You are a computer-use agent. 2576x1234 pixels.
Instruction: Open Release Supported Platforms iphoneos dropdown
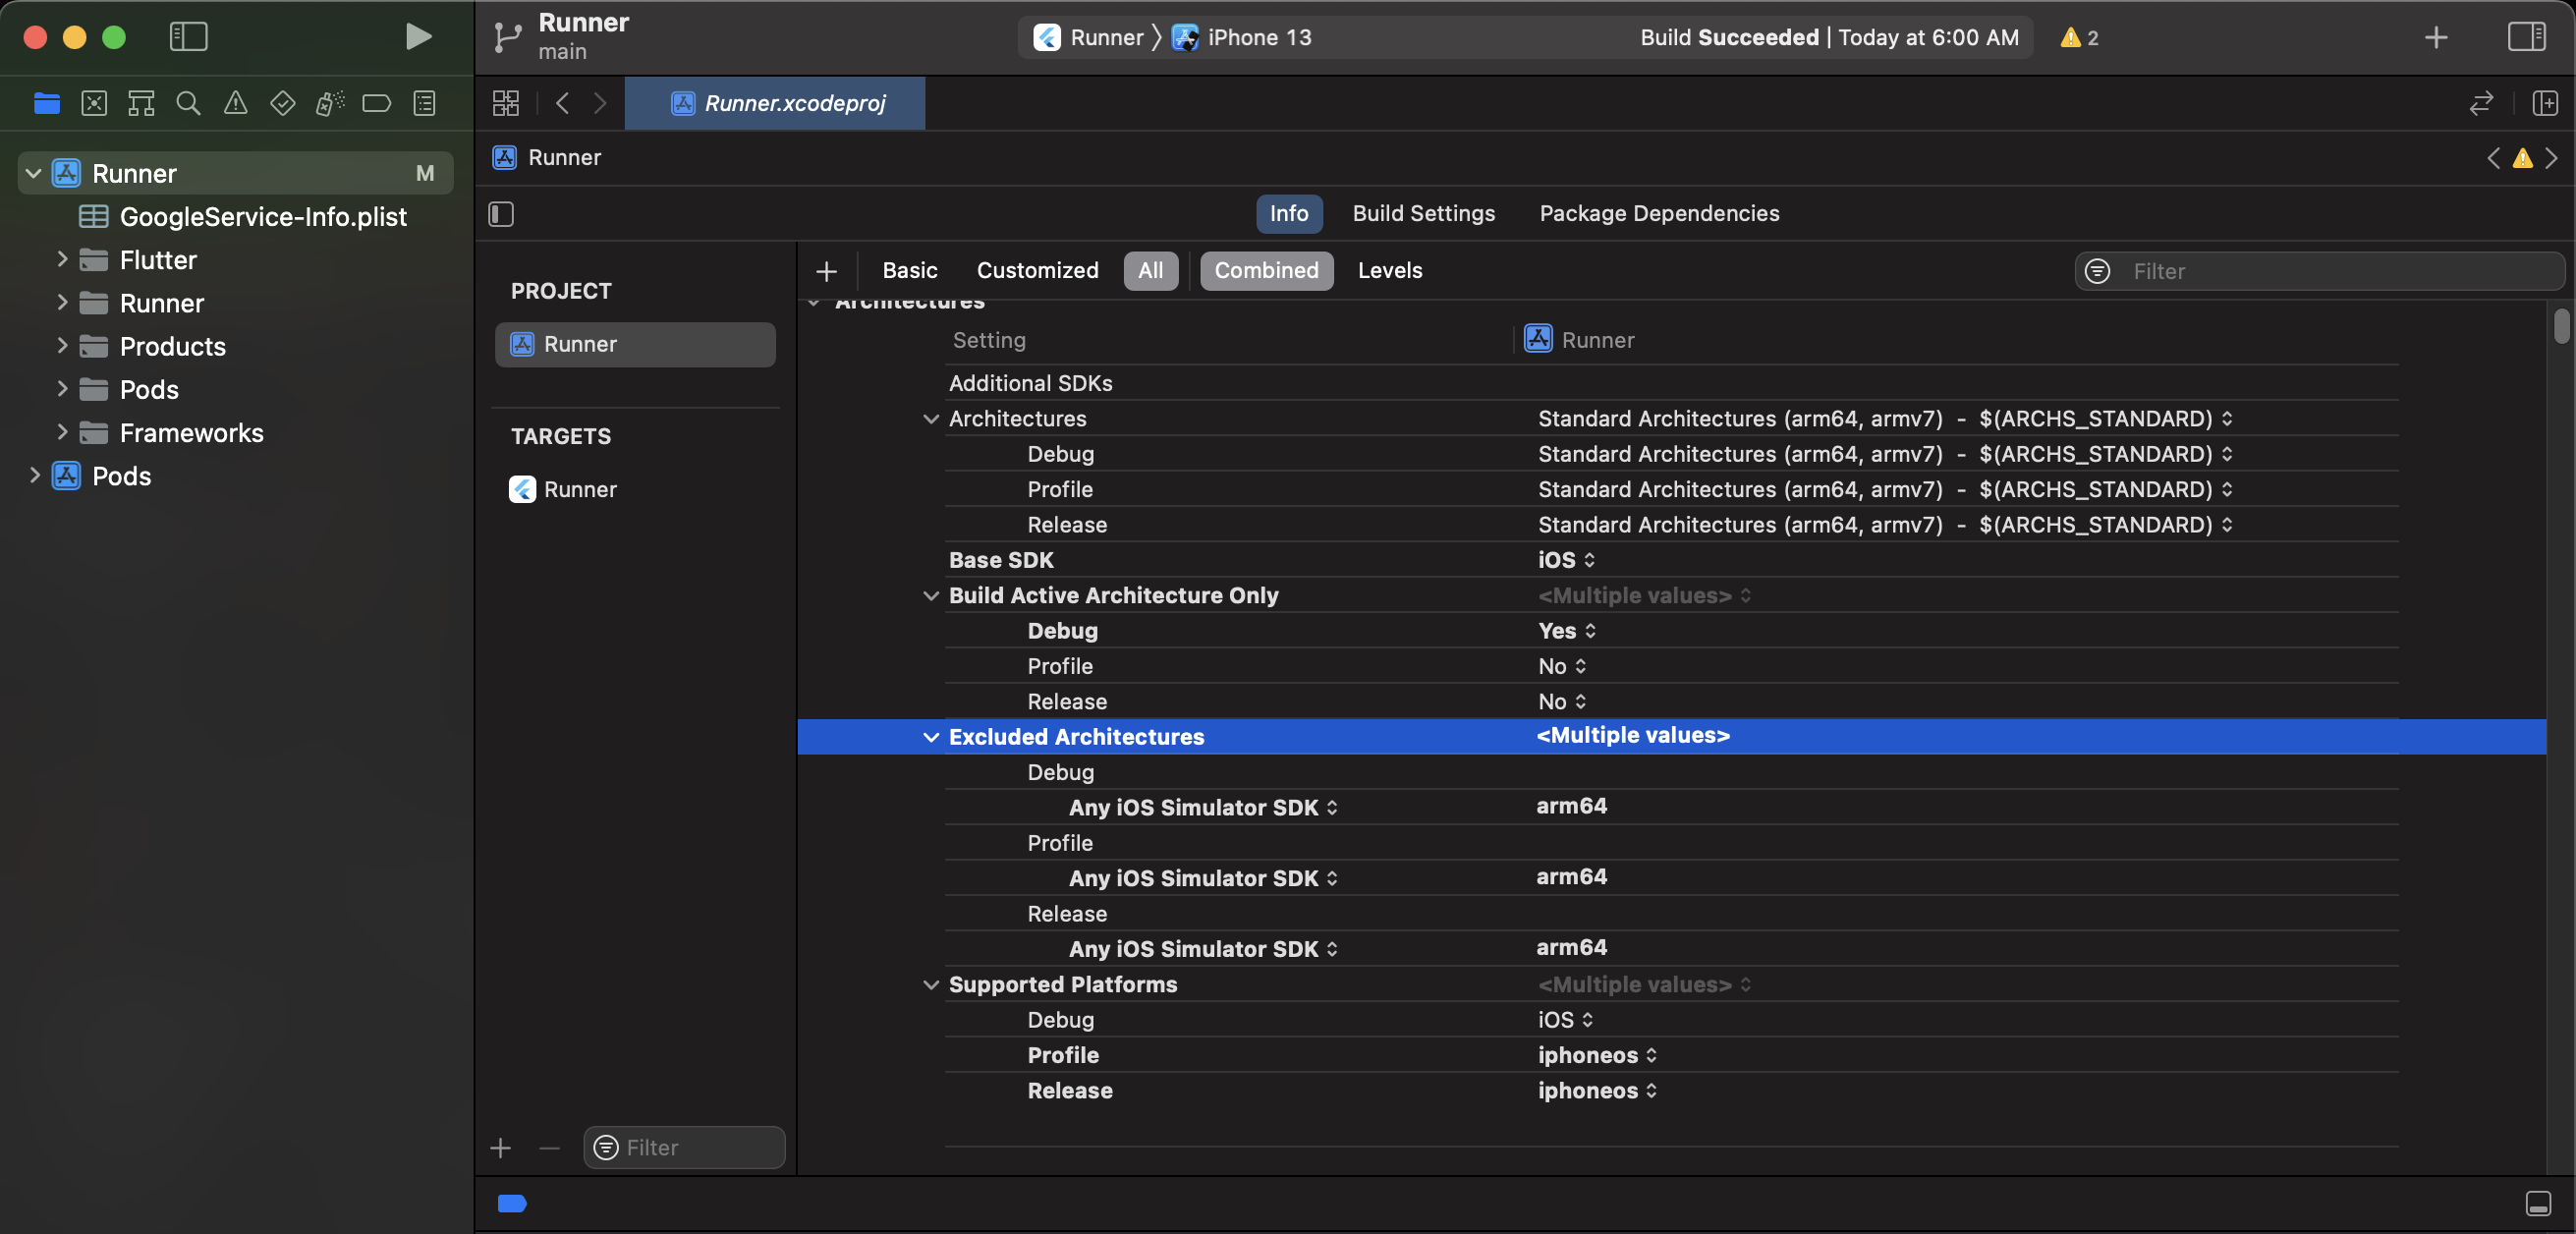tap(1597, 1091)
